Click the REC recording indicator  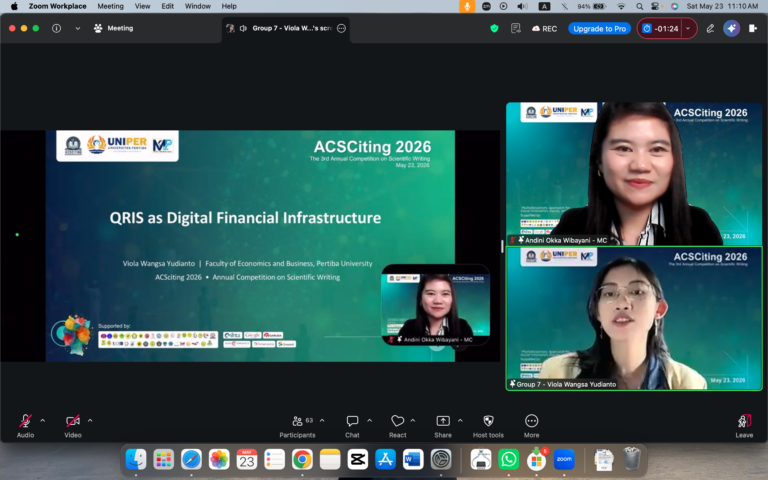[x=544, y=28]
